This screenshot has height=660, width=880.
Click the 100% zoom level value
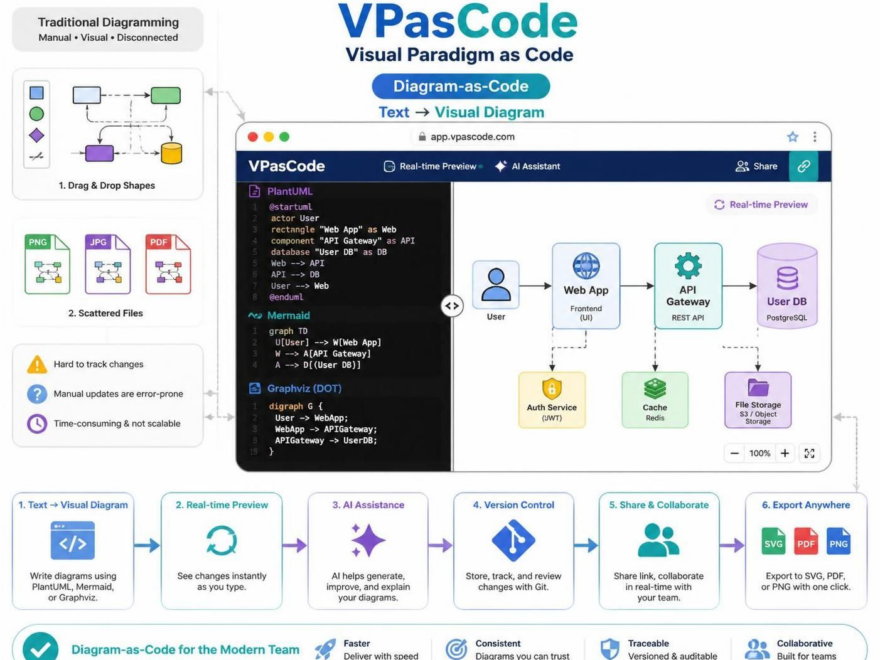[760, 453]
